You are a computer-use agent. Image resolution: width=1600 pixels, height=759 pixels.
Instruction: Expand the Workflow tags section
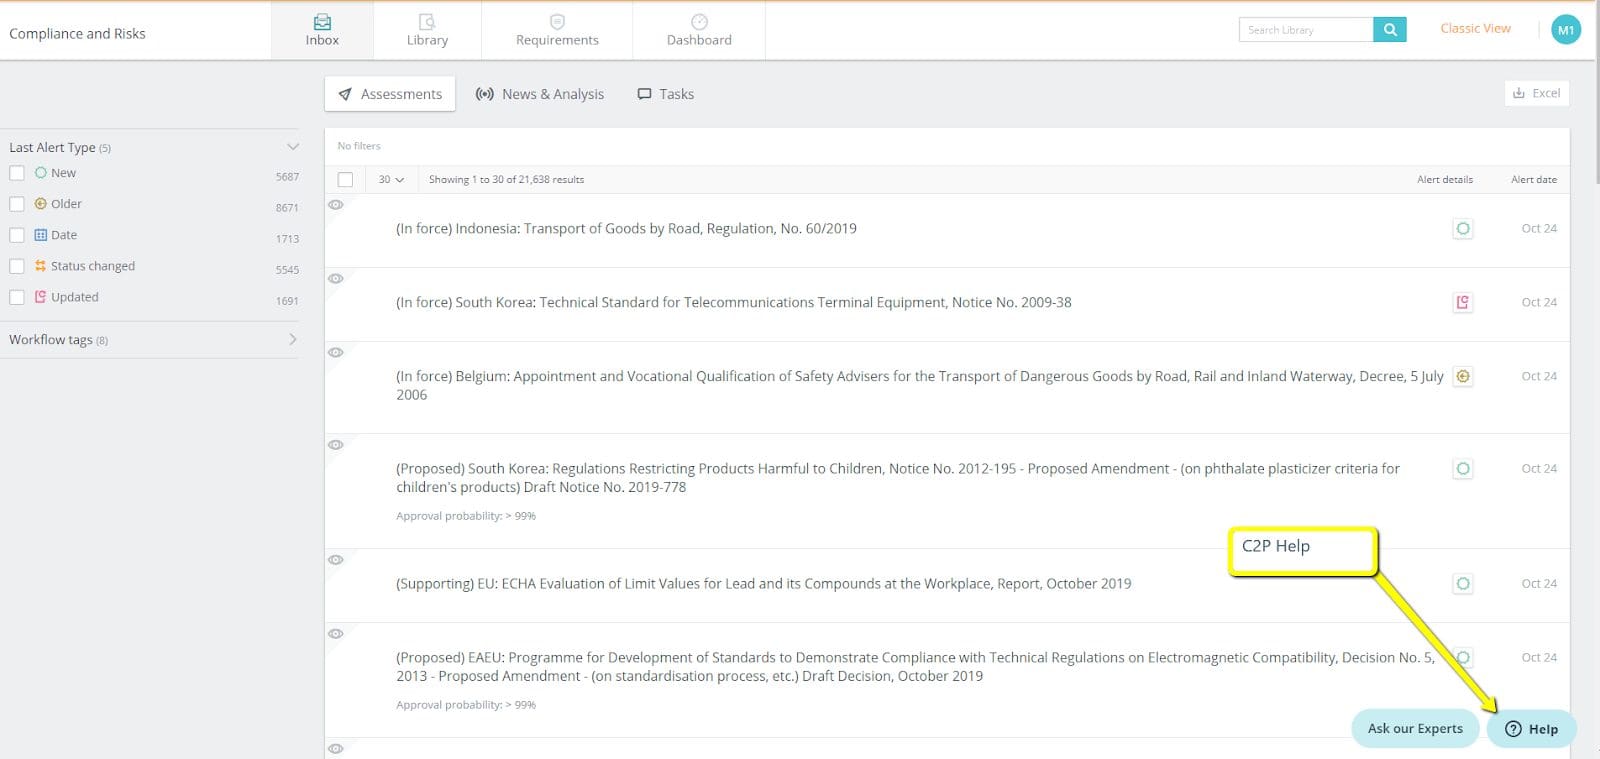[x=292, y=340]
